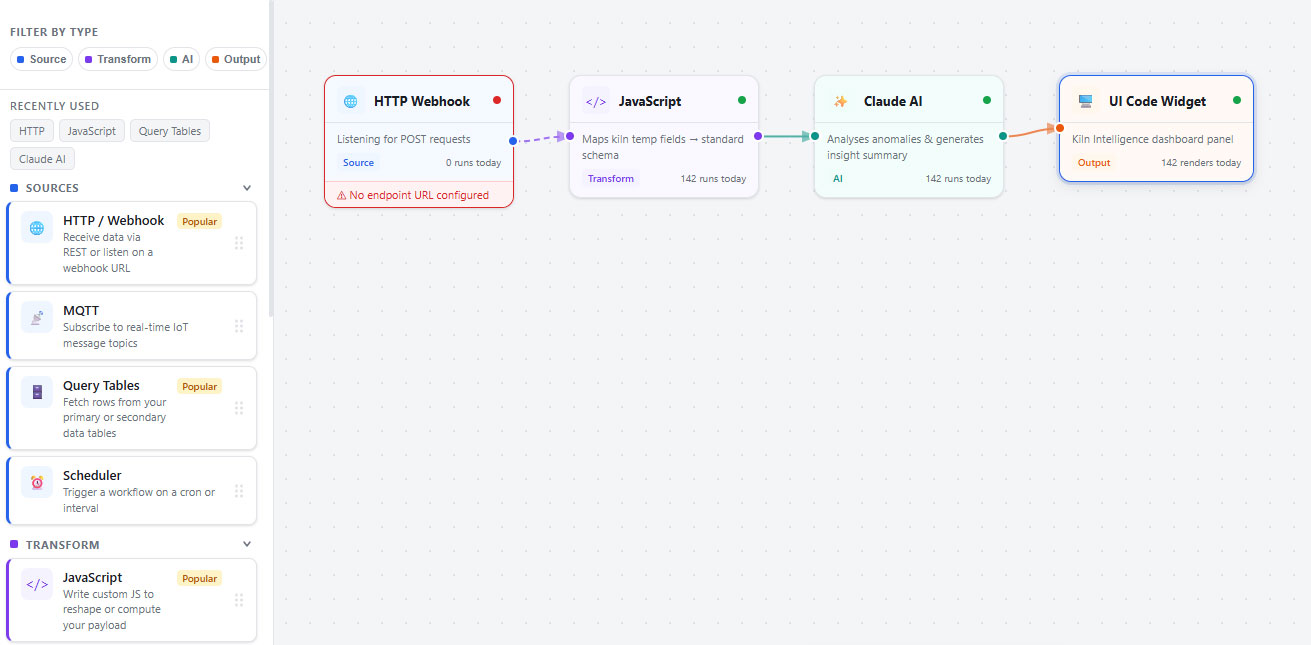Click the sidebar vertical scrollbar
The image size is (1311, 645).
click(x=271, y=160)
